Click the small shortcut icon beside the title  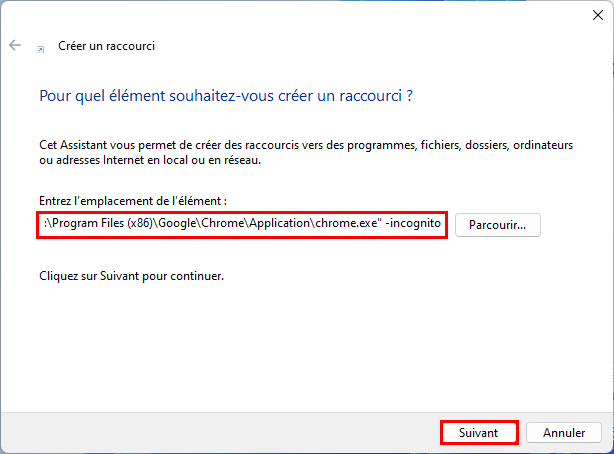(x=41, y=49)
